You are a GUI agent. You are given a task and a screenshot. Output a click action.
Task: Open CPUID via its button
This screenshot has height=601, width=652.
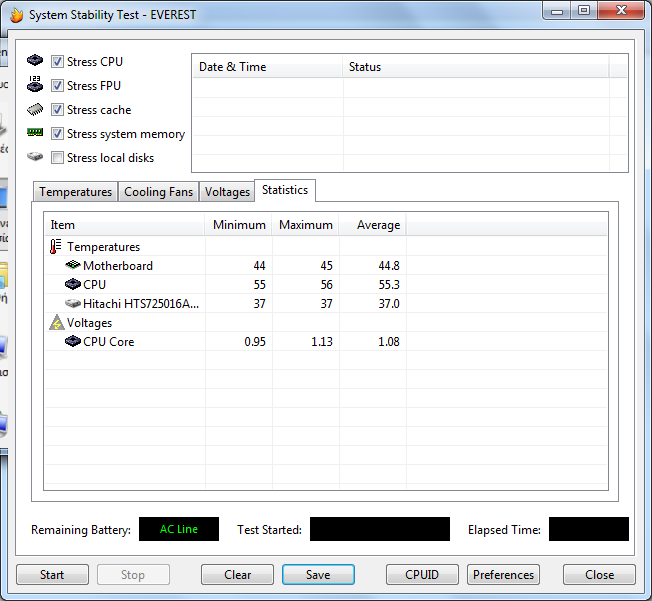tap(422, 575)
